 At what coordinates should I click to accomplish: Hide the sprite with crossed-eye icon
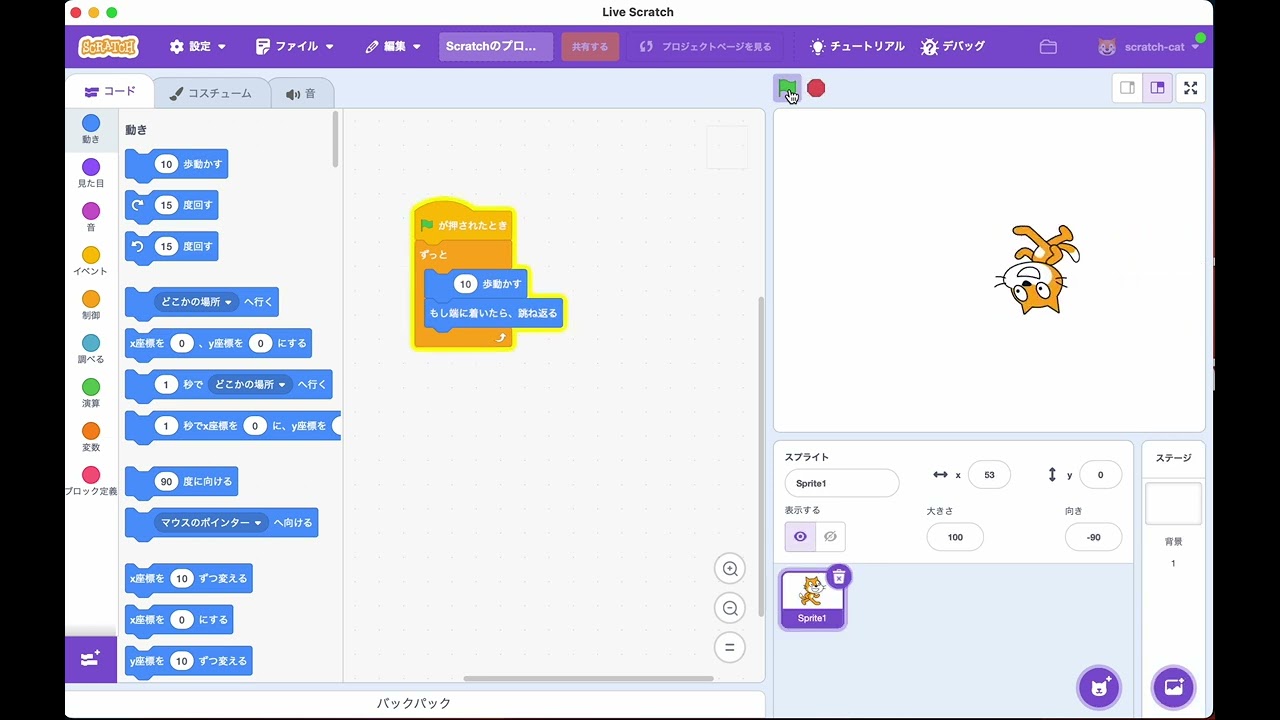[x=830, y=537]
